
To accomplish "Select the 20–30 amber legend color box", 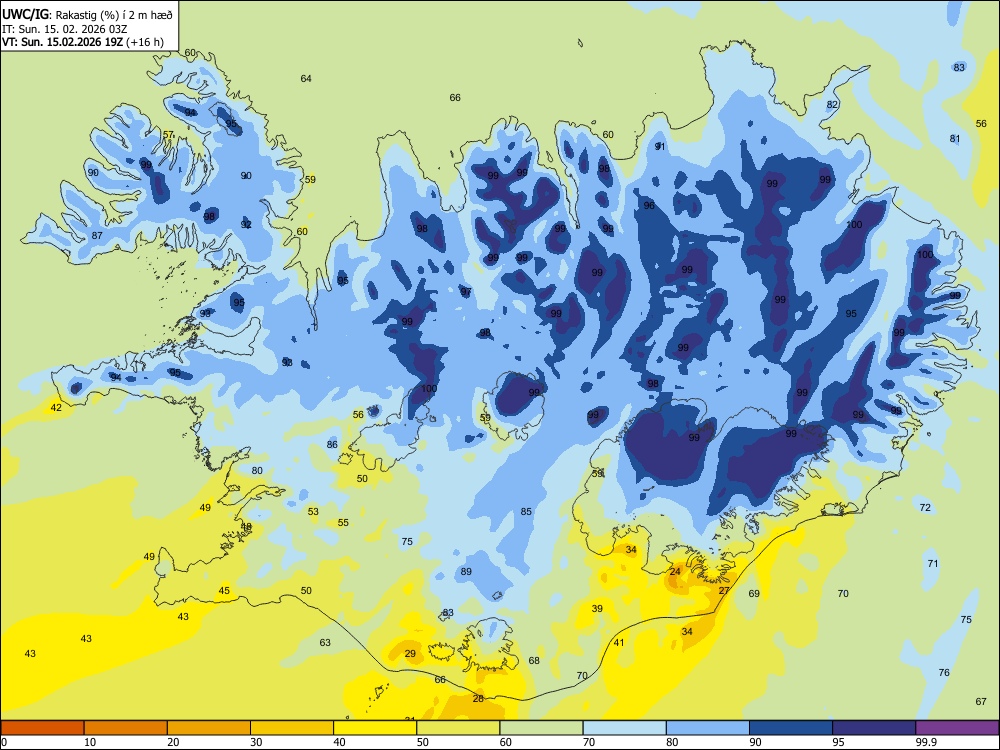I will pos(209,728).
